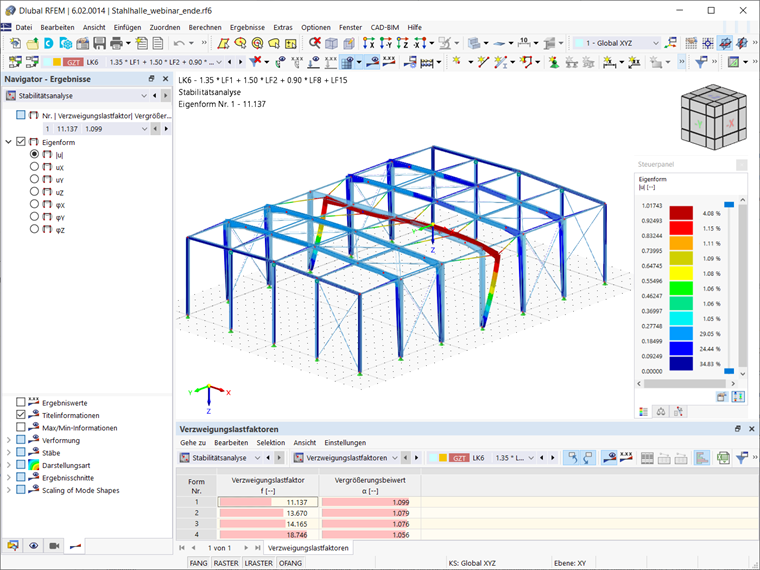Click next mode arrow beside 11.137 selector

(166, 129)
